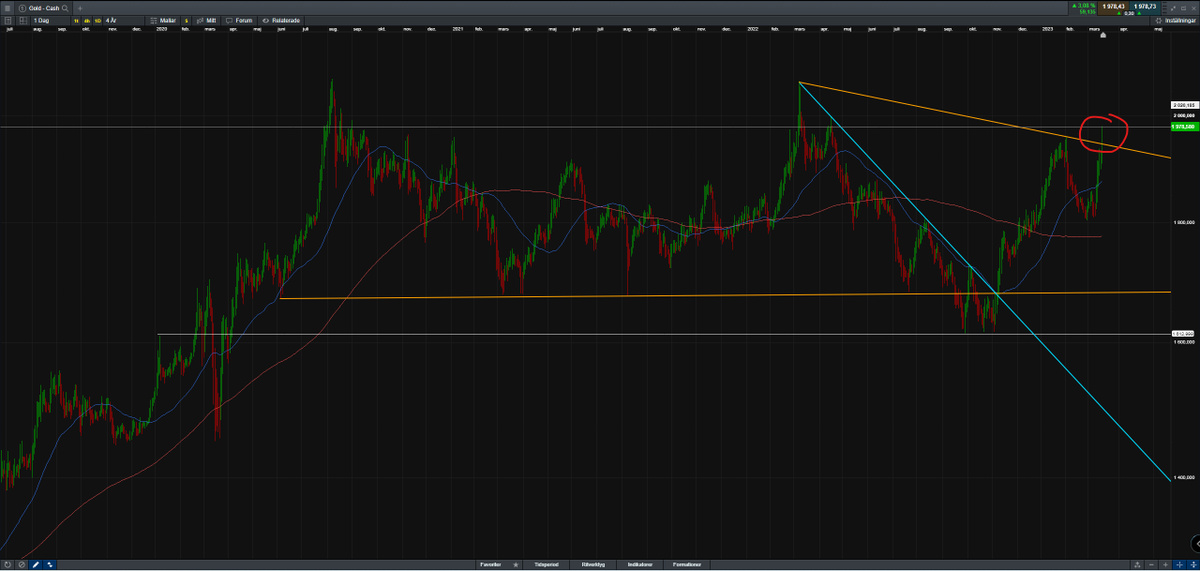Click the 1 400,000 label on price axis
Image resolution: width=1200 pixels, height=571 pixels.
click(1185, 479)
